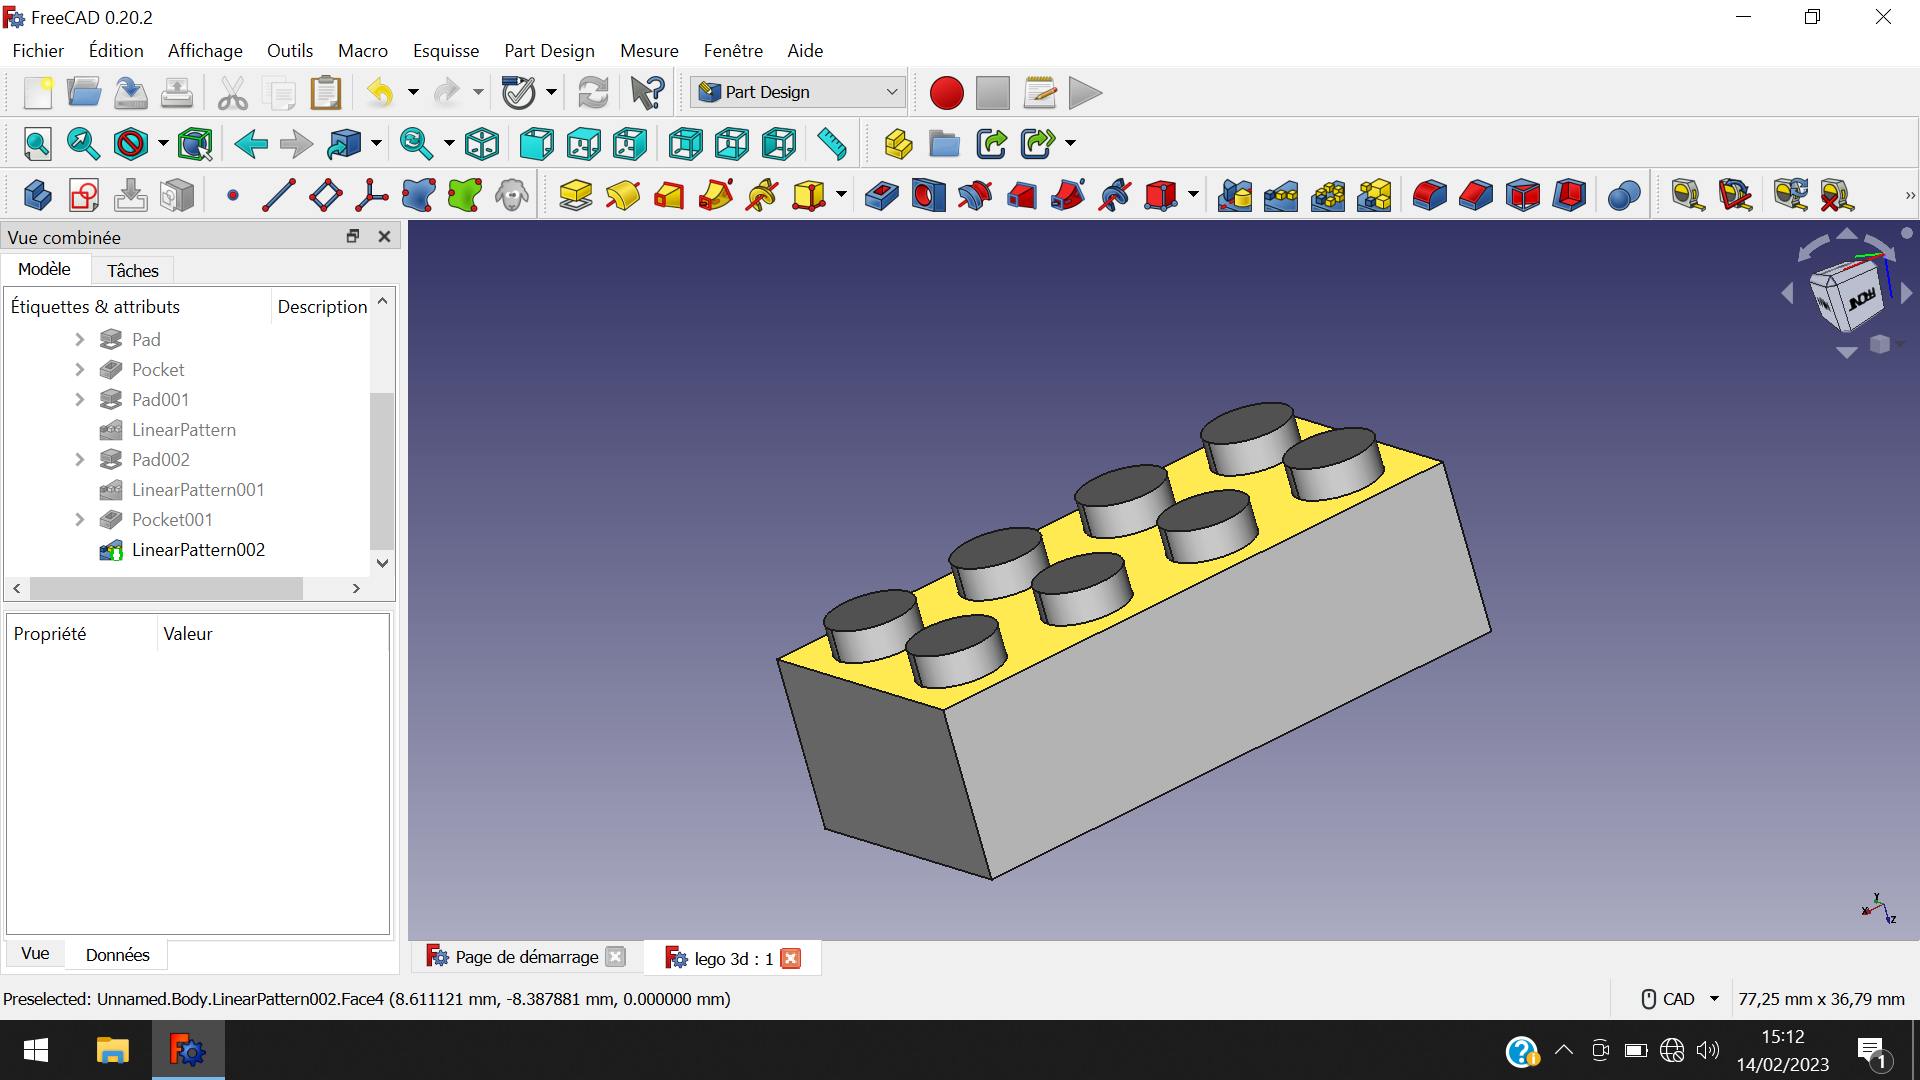The image size is (1920, 1080).
Task: Select LinearPattern in the tree
Action: coord(184,430)
